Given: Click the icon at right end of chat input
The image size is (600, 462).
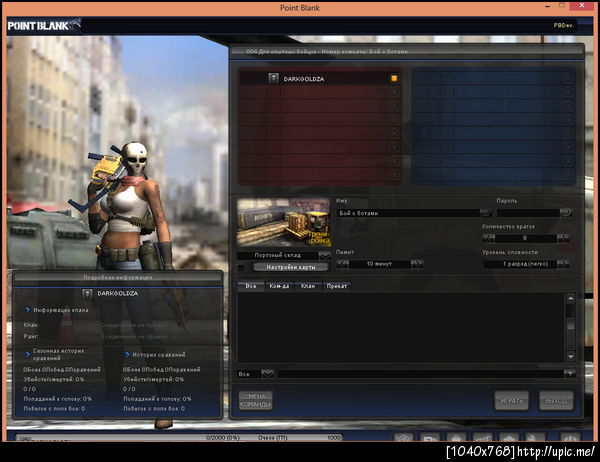Looking at the screenshot, I should pos(570,373).
